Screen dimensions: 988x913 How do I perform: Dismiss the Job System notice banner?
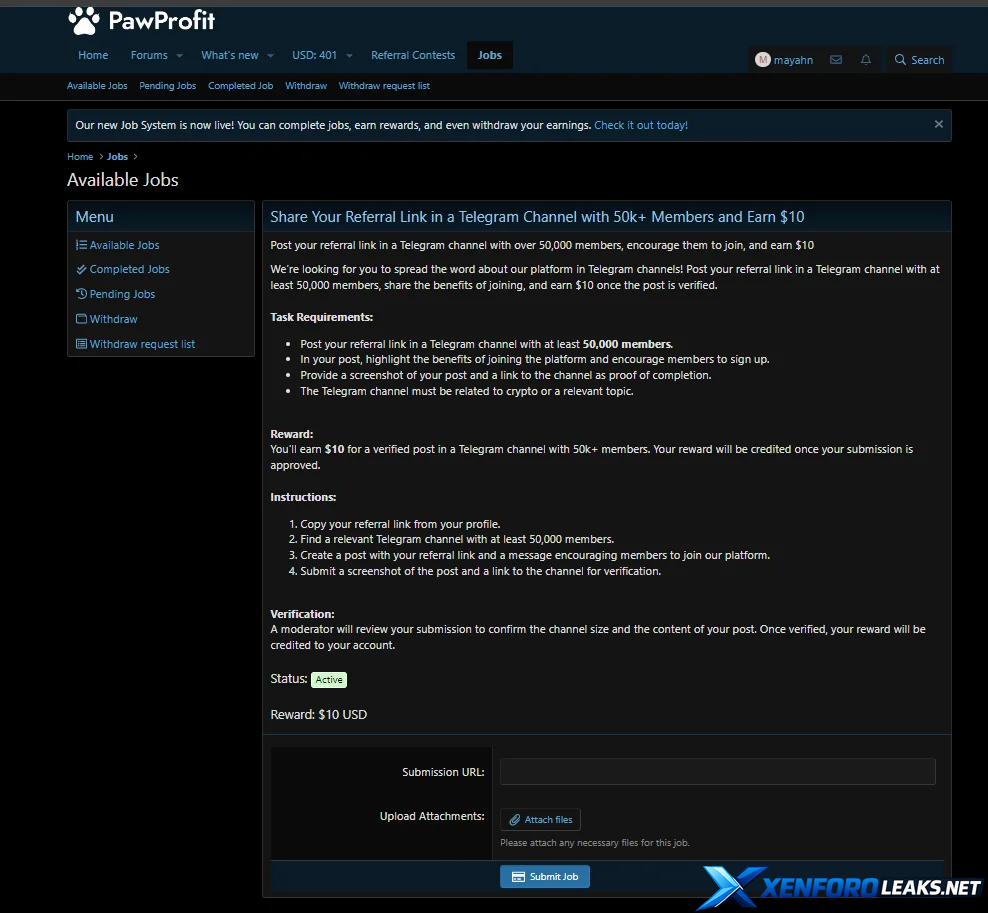[938, 125]
